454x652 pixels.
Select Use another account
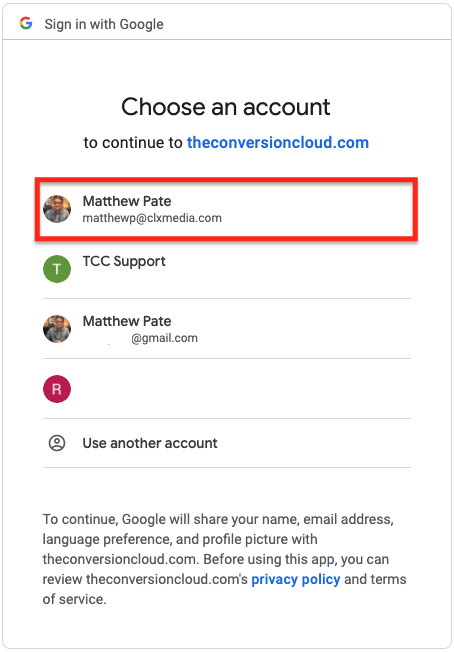tap(150, 443)
